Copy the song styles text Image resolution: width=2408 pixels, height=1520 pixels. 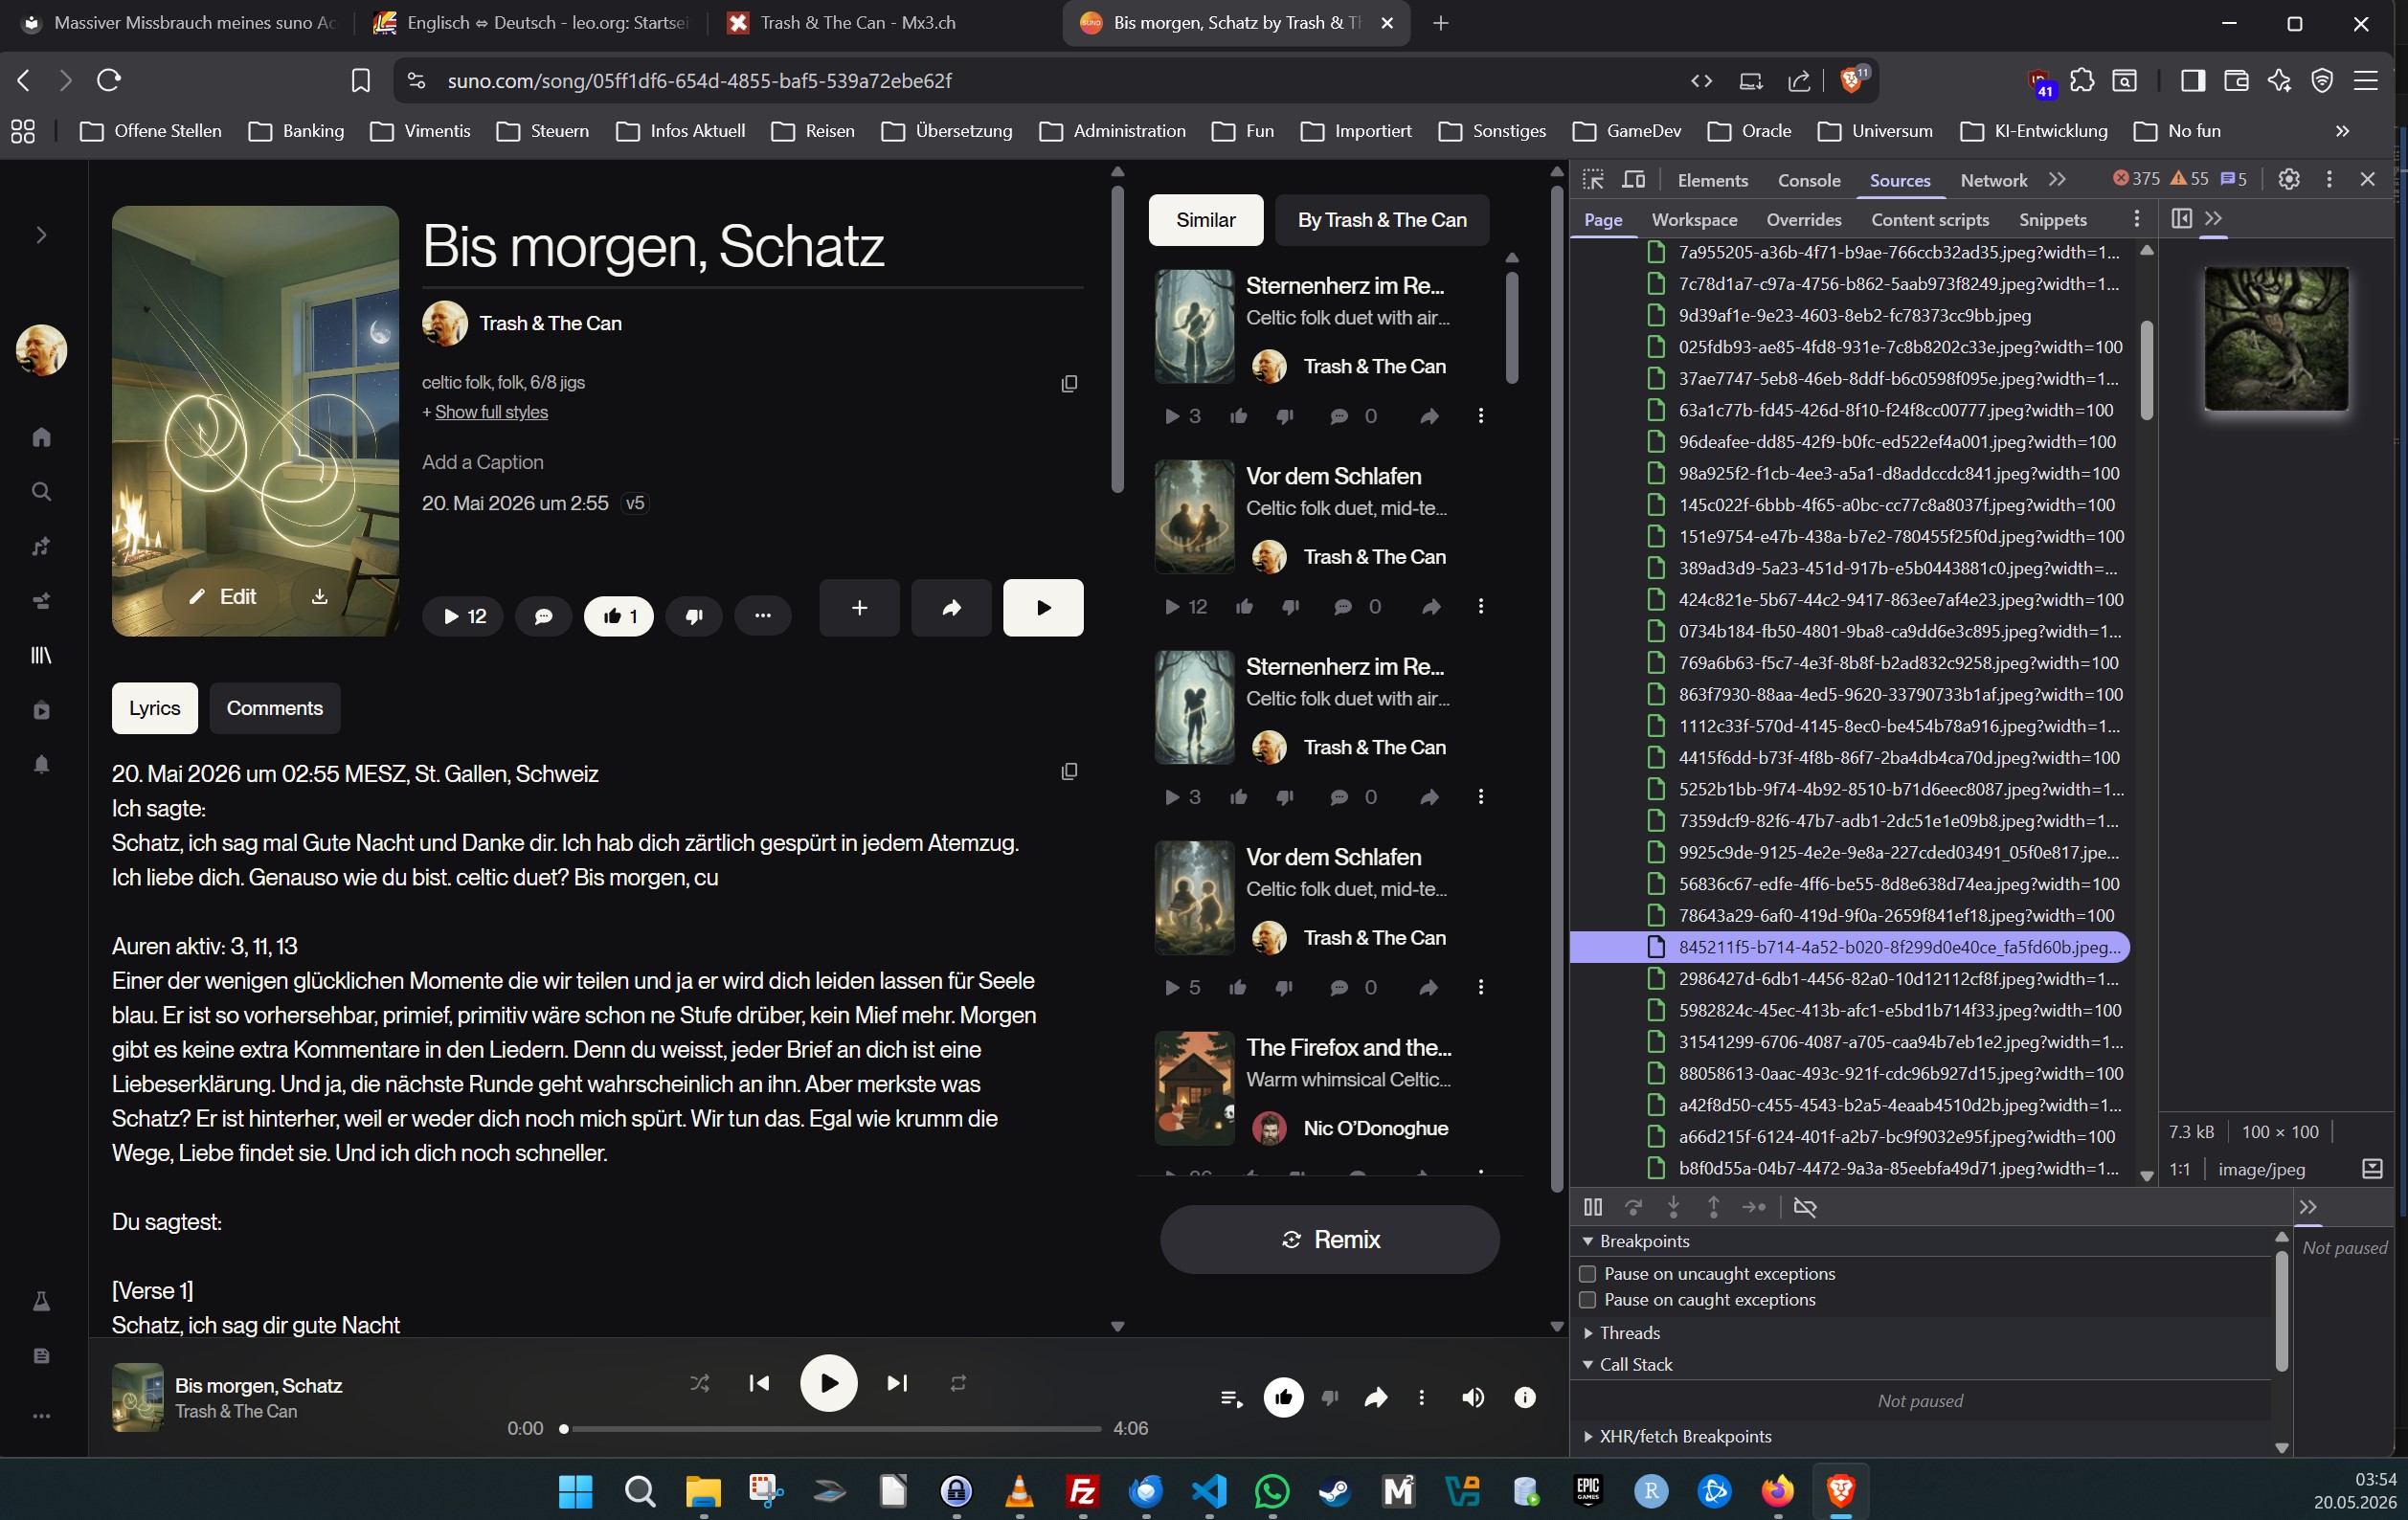[1069, 384]
